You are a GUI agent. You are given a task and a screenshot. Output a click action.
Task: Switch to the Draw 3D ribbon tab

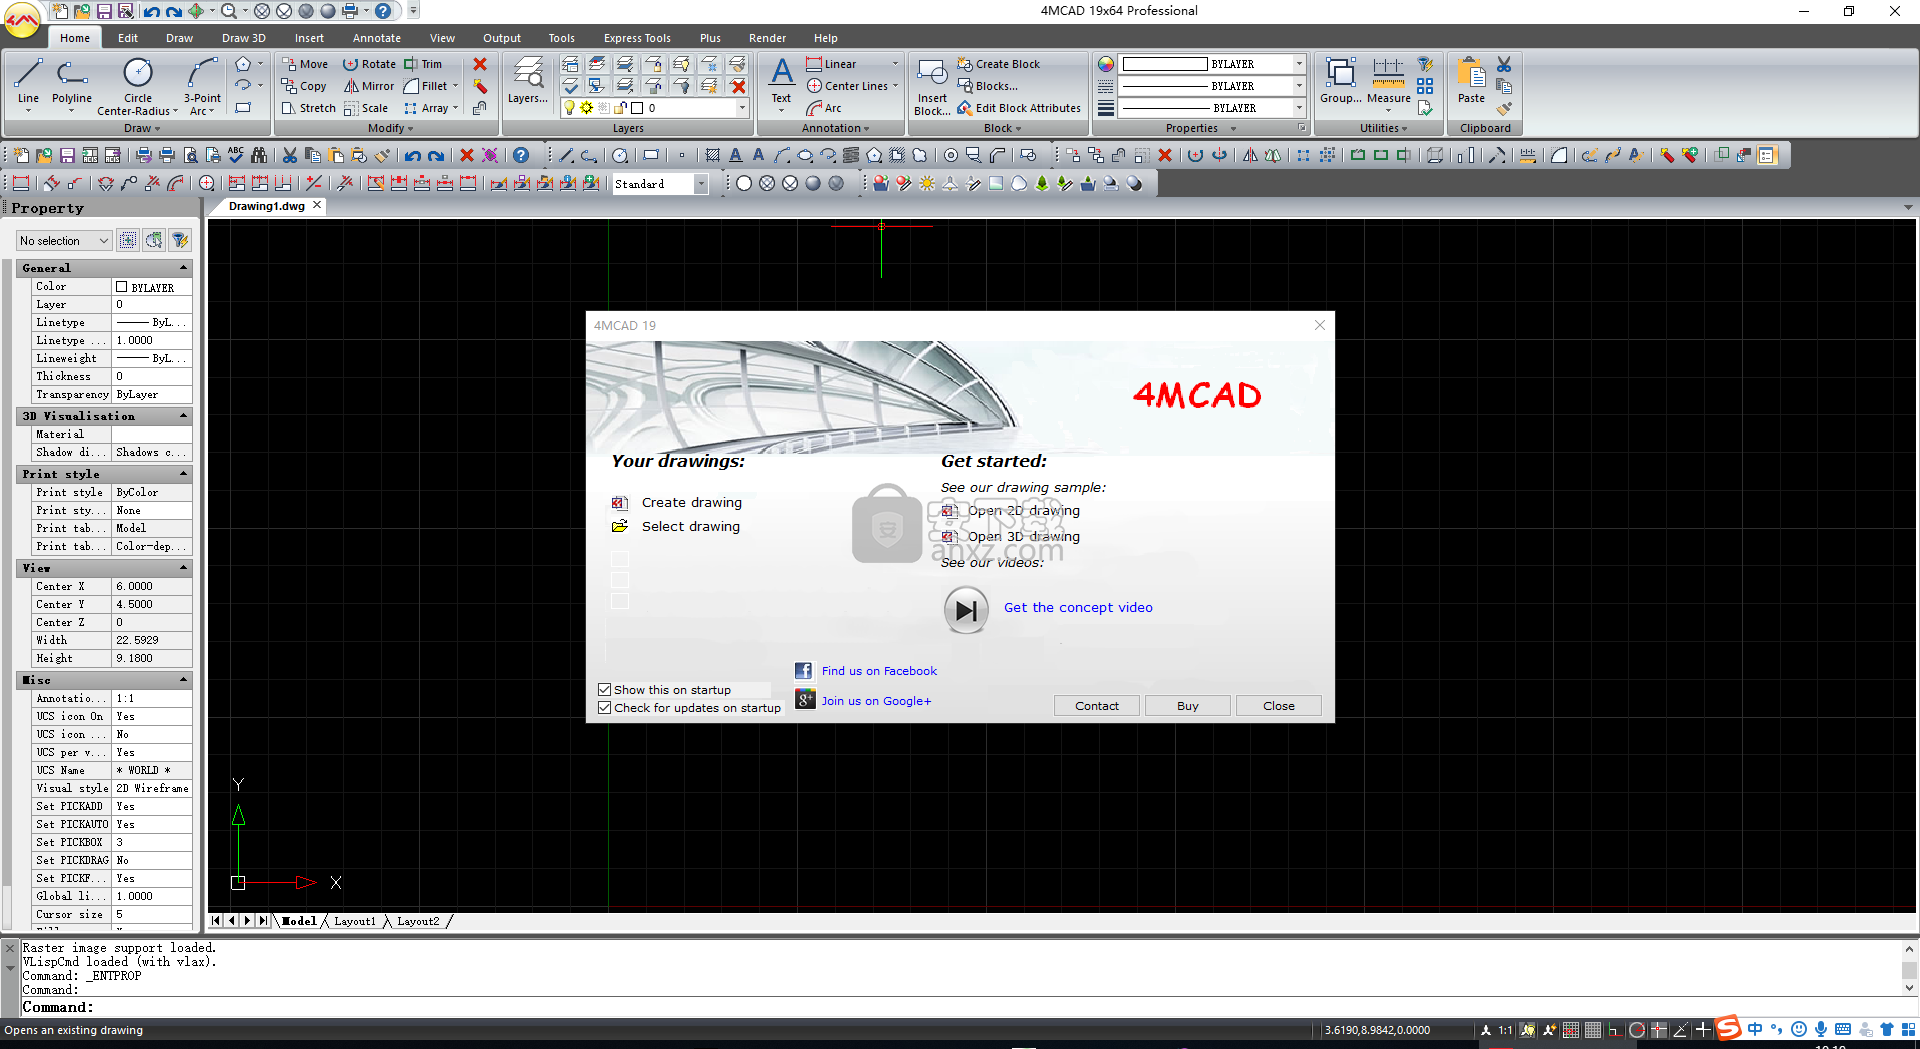pos(244,38)
